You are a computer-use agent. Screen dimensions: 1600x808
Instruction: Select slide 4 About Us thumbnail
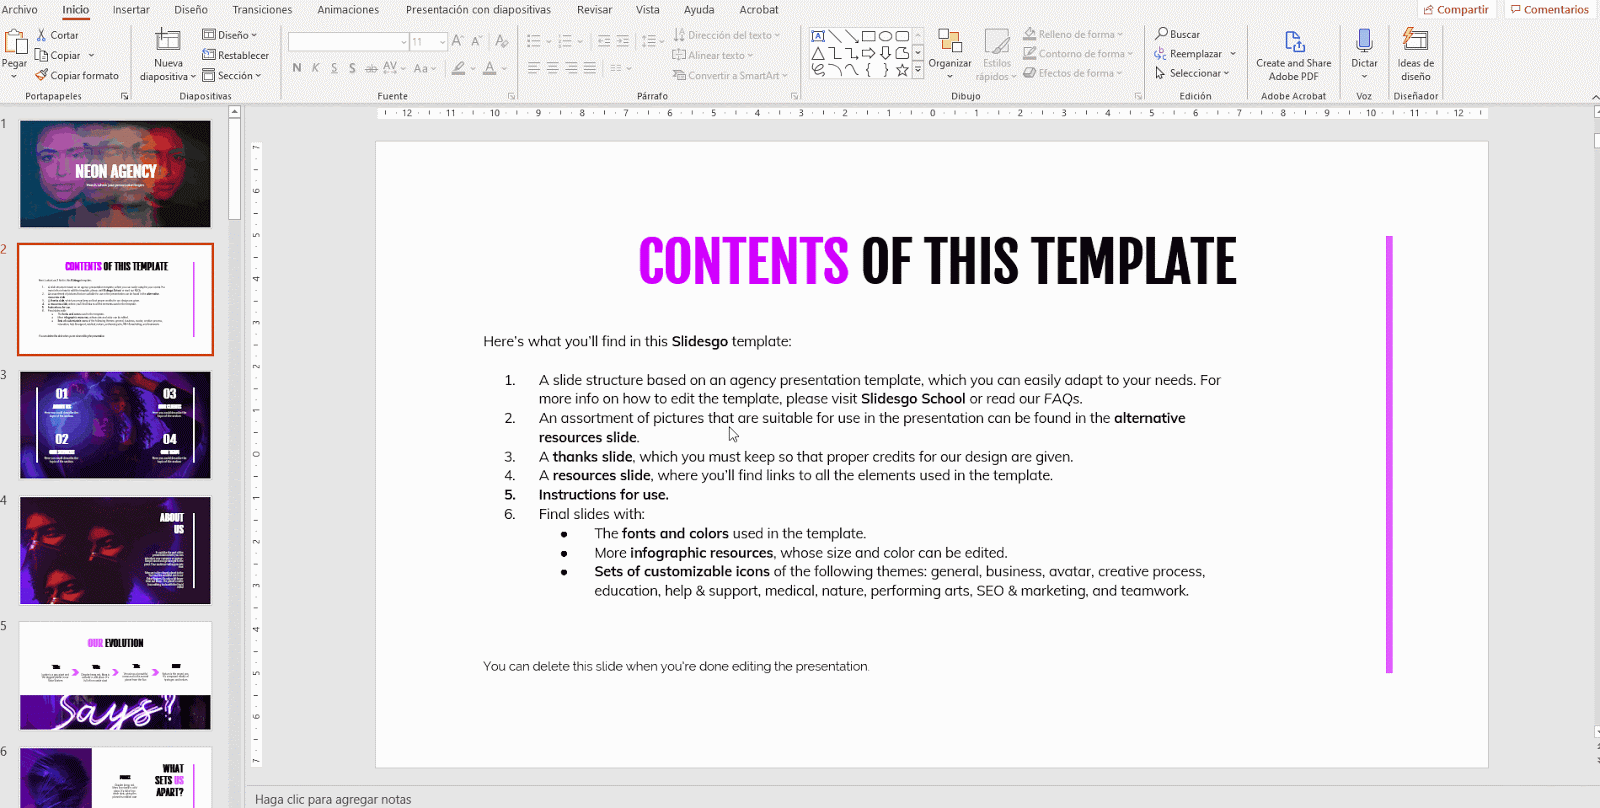coord(115,550)
